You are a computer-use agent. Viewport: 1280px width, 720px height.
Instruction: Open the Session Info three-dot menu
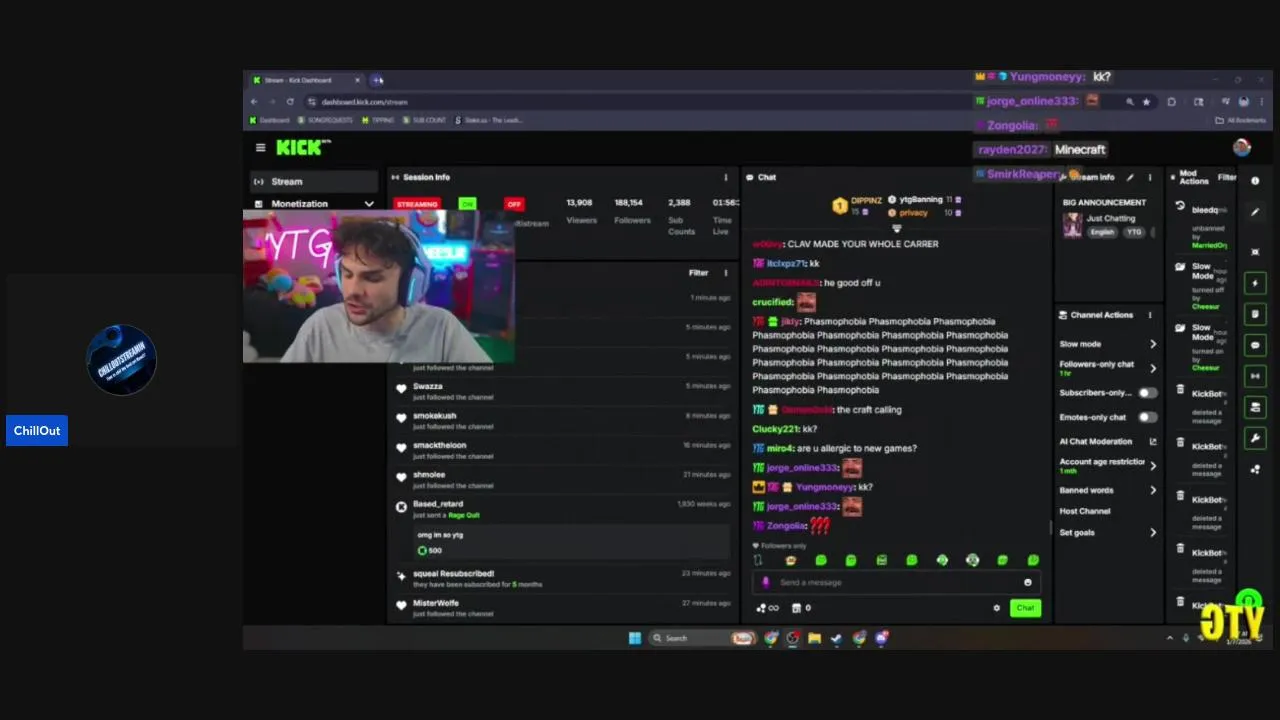tap(726, 177)
